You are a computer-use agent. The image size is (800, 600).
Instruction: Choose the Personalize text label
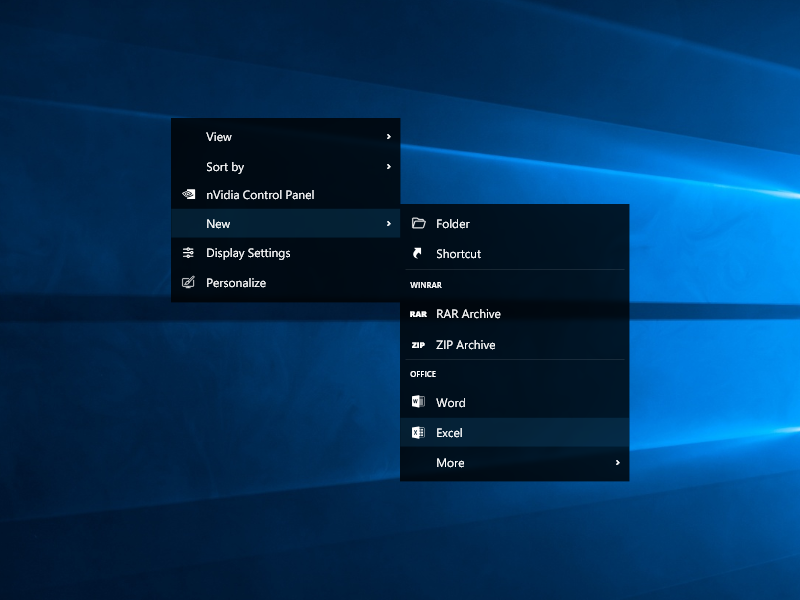coord(236,283)
